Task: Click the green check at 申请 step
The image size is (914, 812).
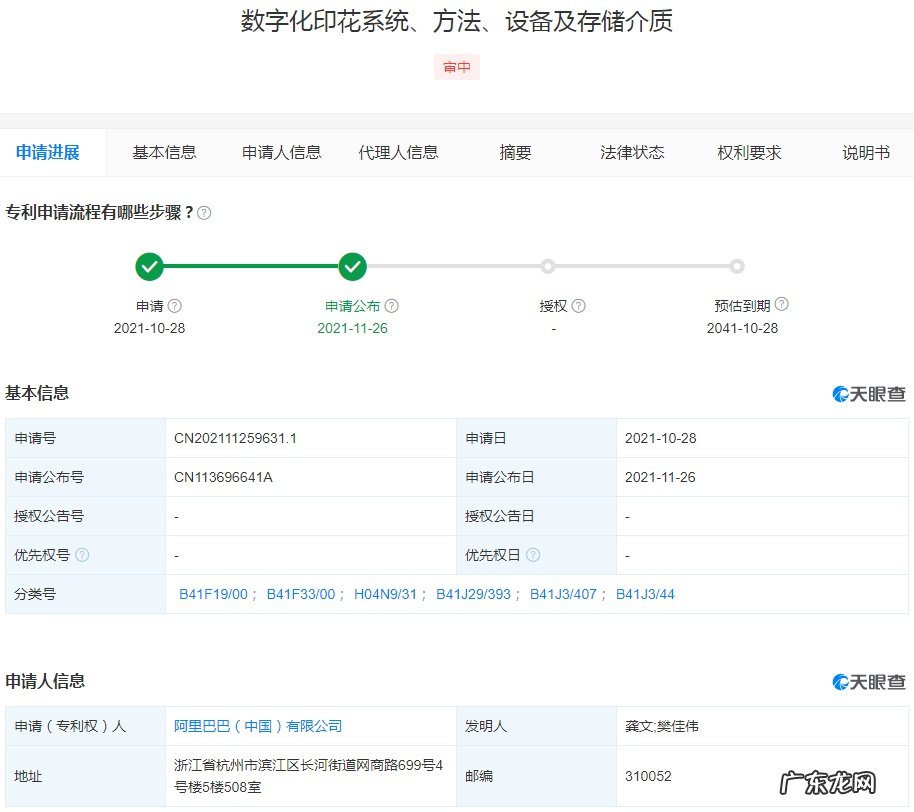Action: [149, 267]
